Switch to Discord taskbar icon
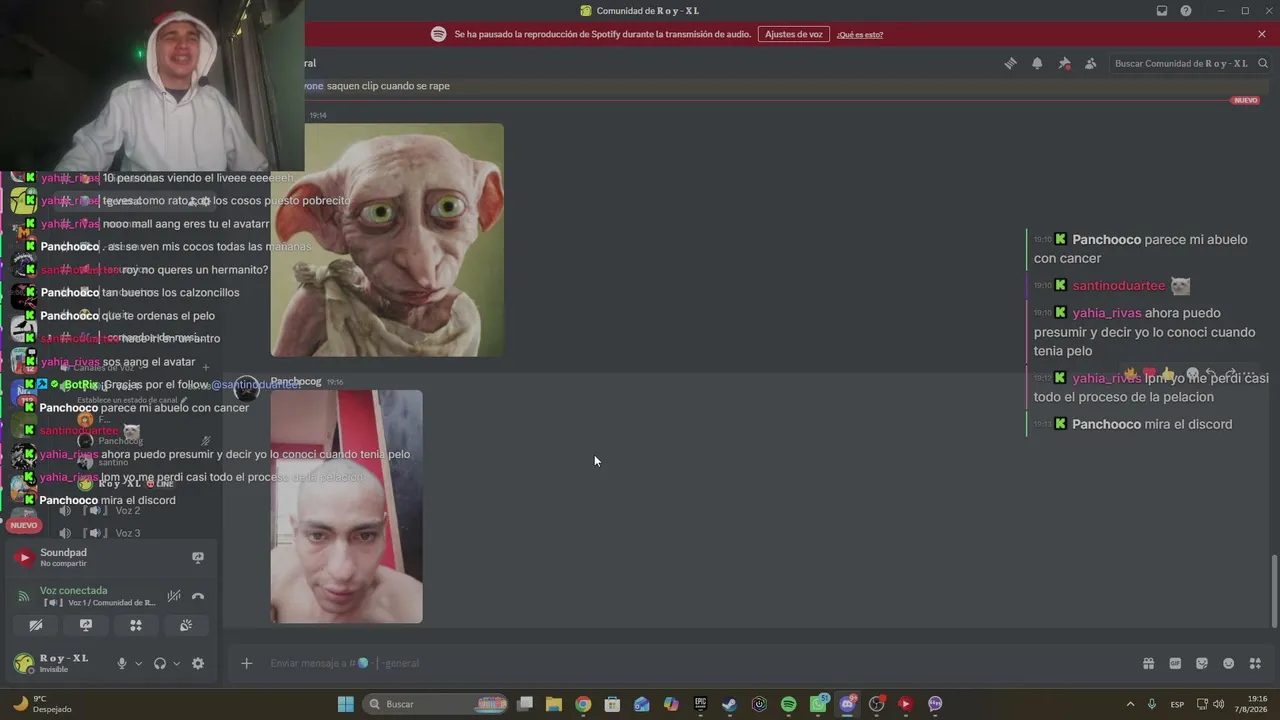Viewport: 1280px width, 720px height. 848,704
